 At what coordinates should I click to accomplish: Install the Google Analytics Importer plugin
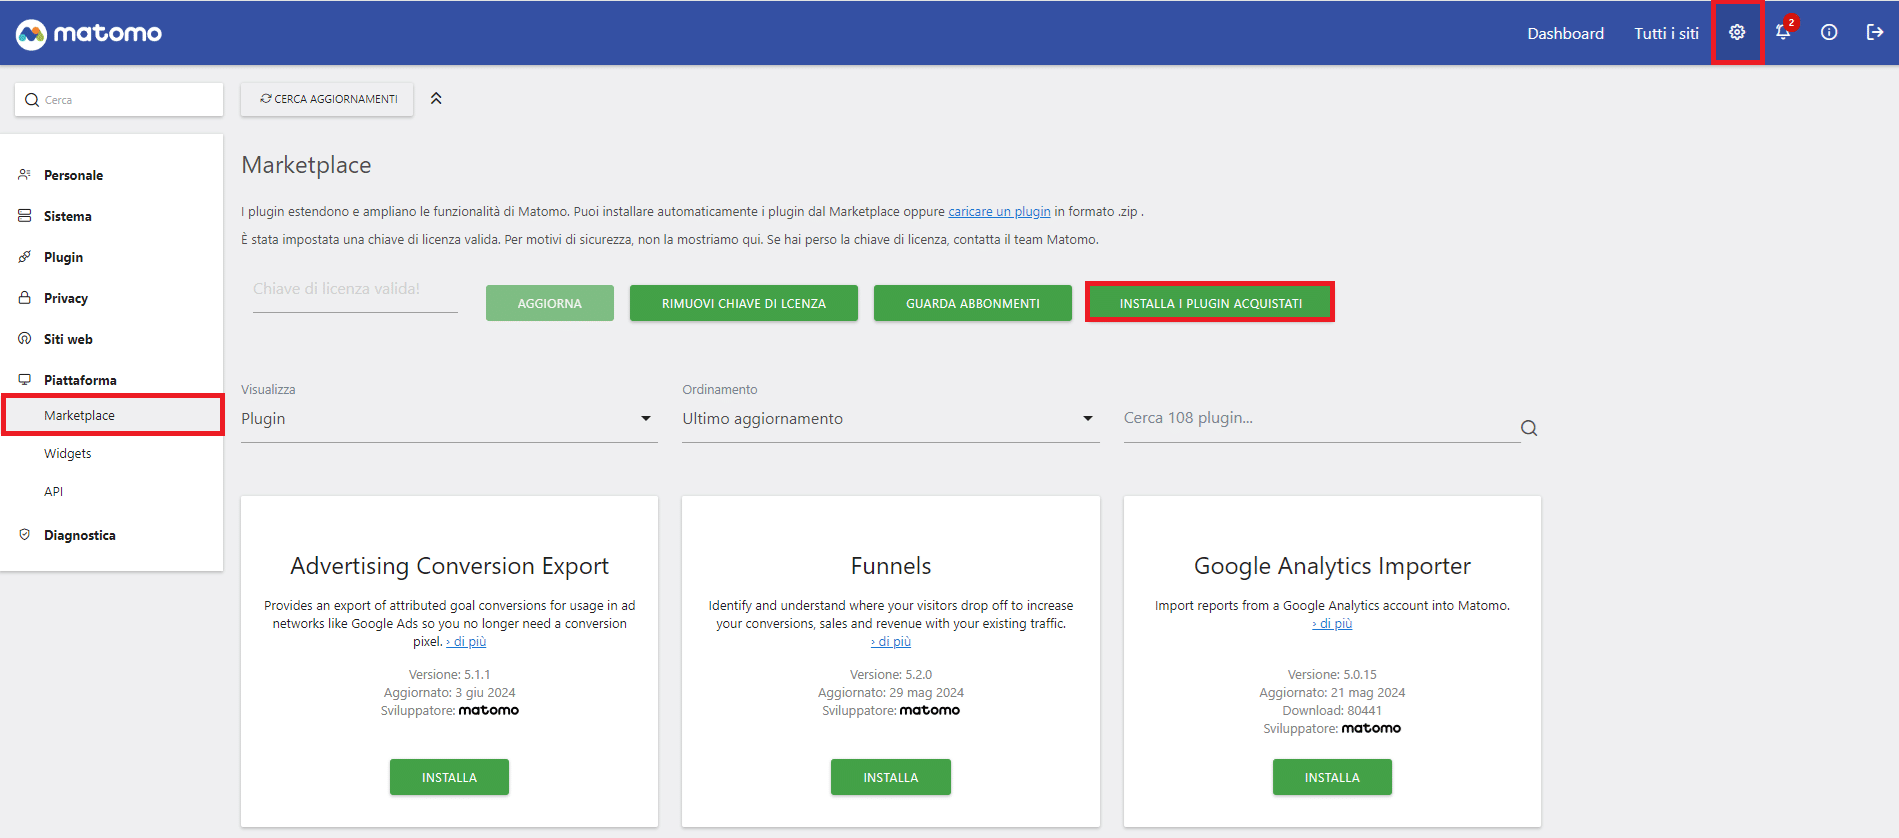[x=1332, y=777]
